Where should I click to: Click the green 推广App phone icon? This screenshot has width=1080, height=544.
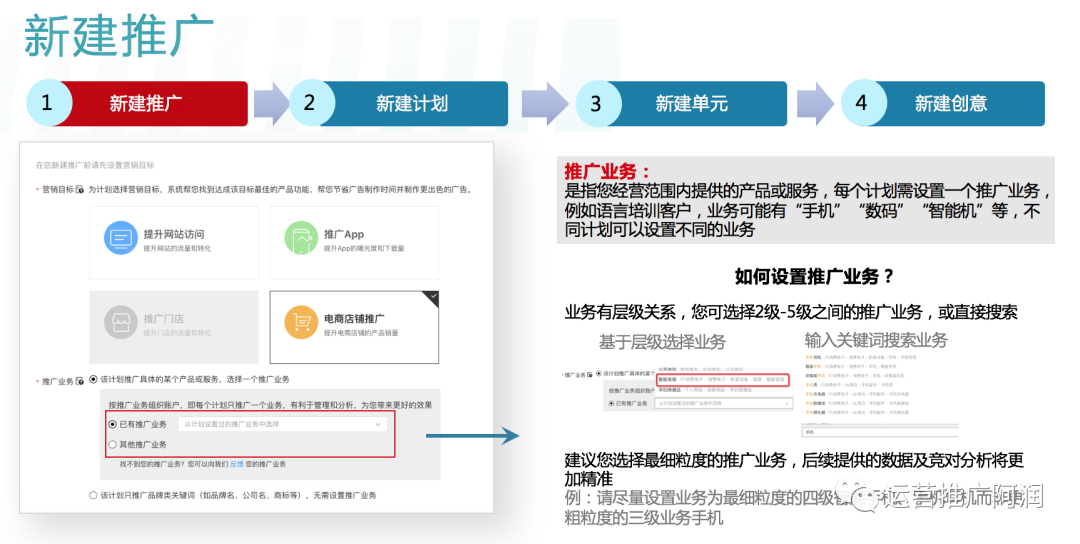(x=301, y=238)
